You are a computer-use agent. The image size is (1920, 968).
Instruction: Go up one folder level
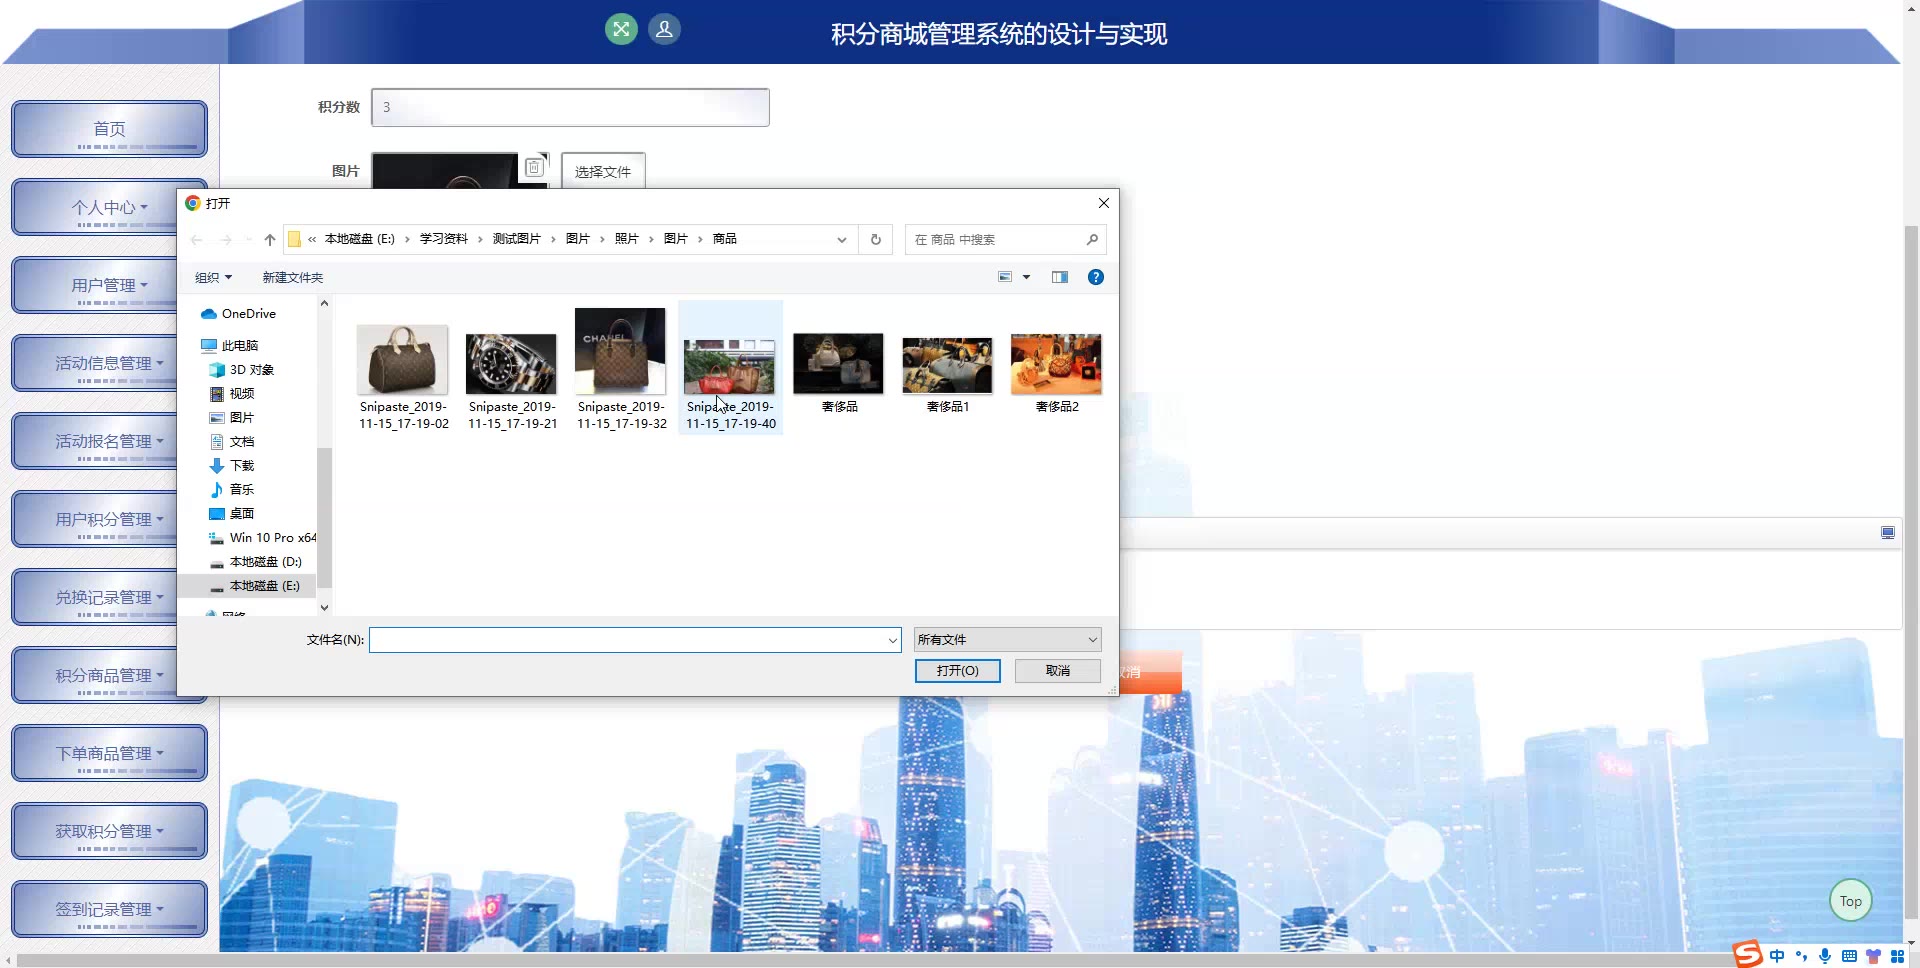(270, 239)
